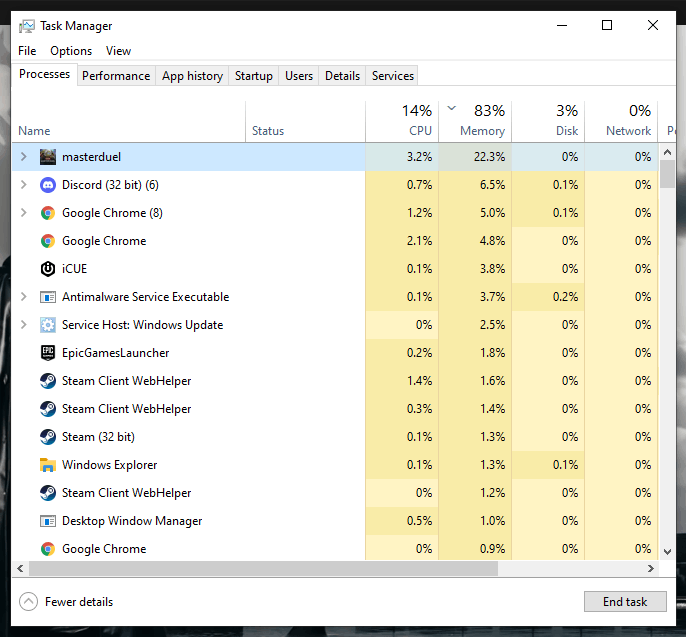Click the Service Host: Windows Update icon
This screenshot has width=686, height=637.
point(48,325)
